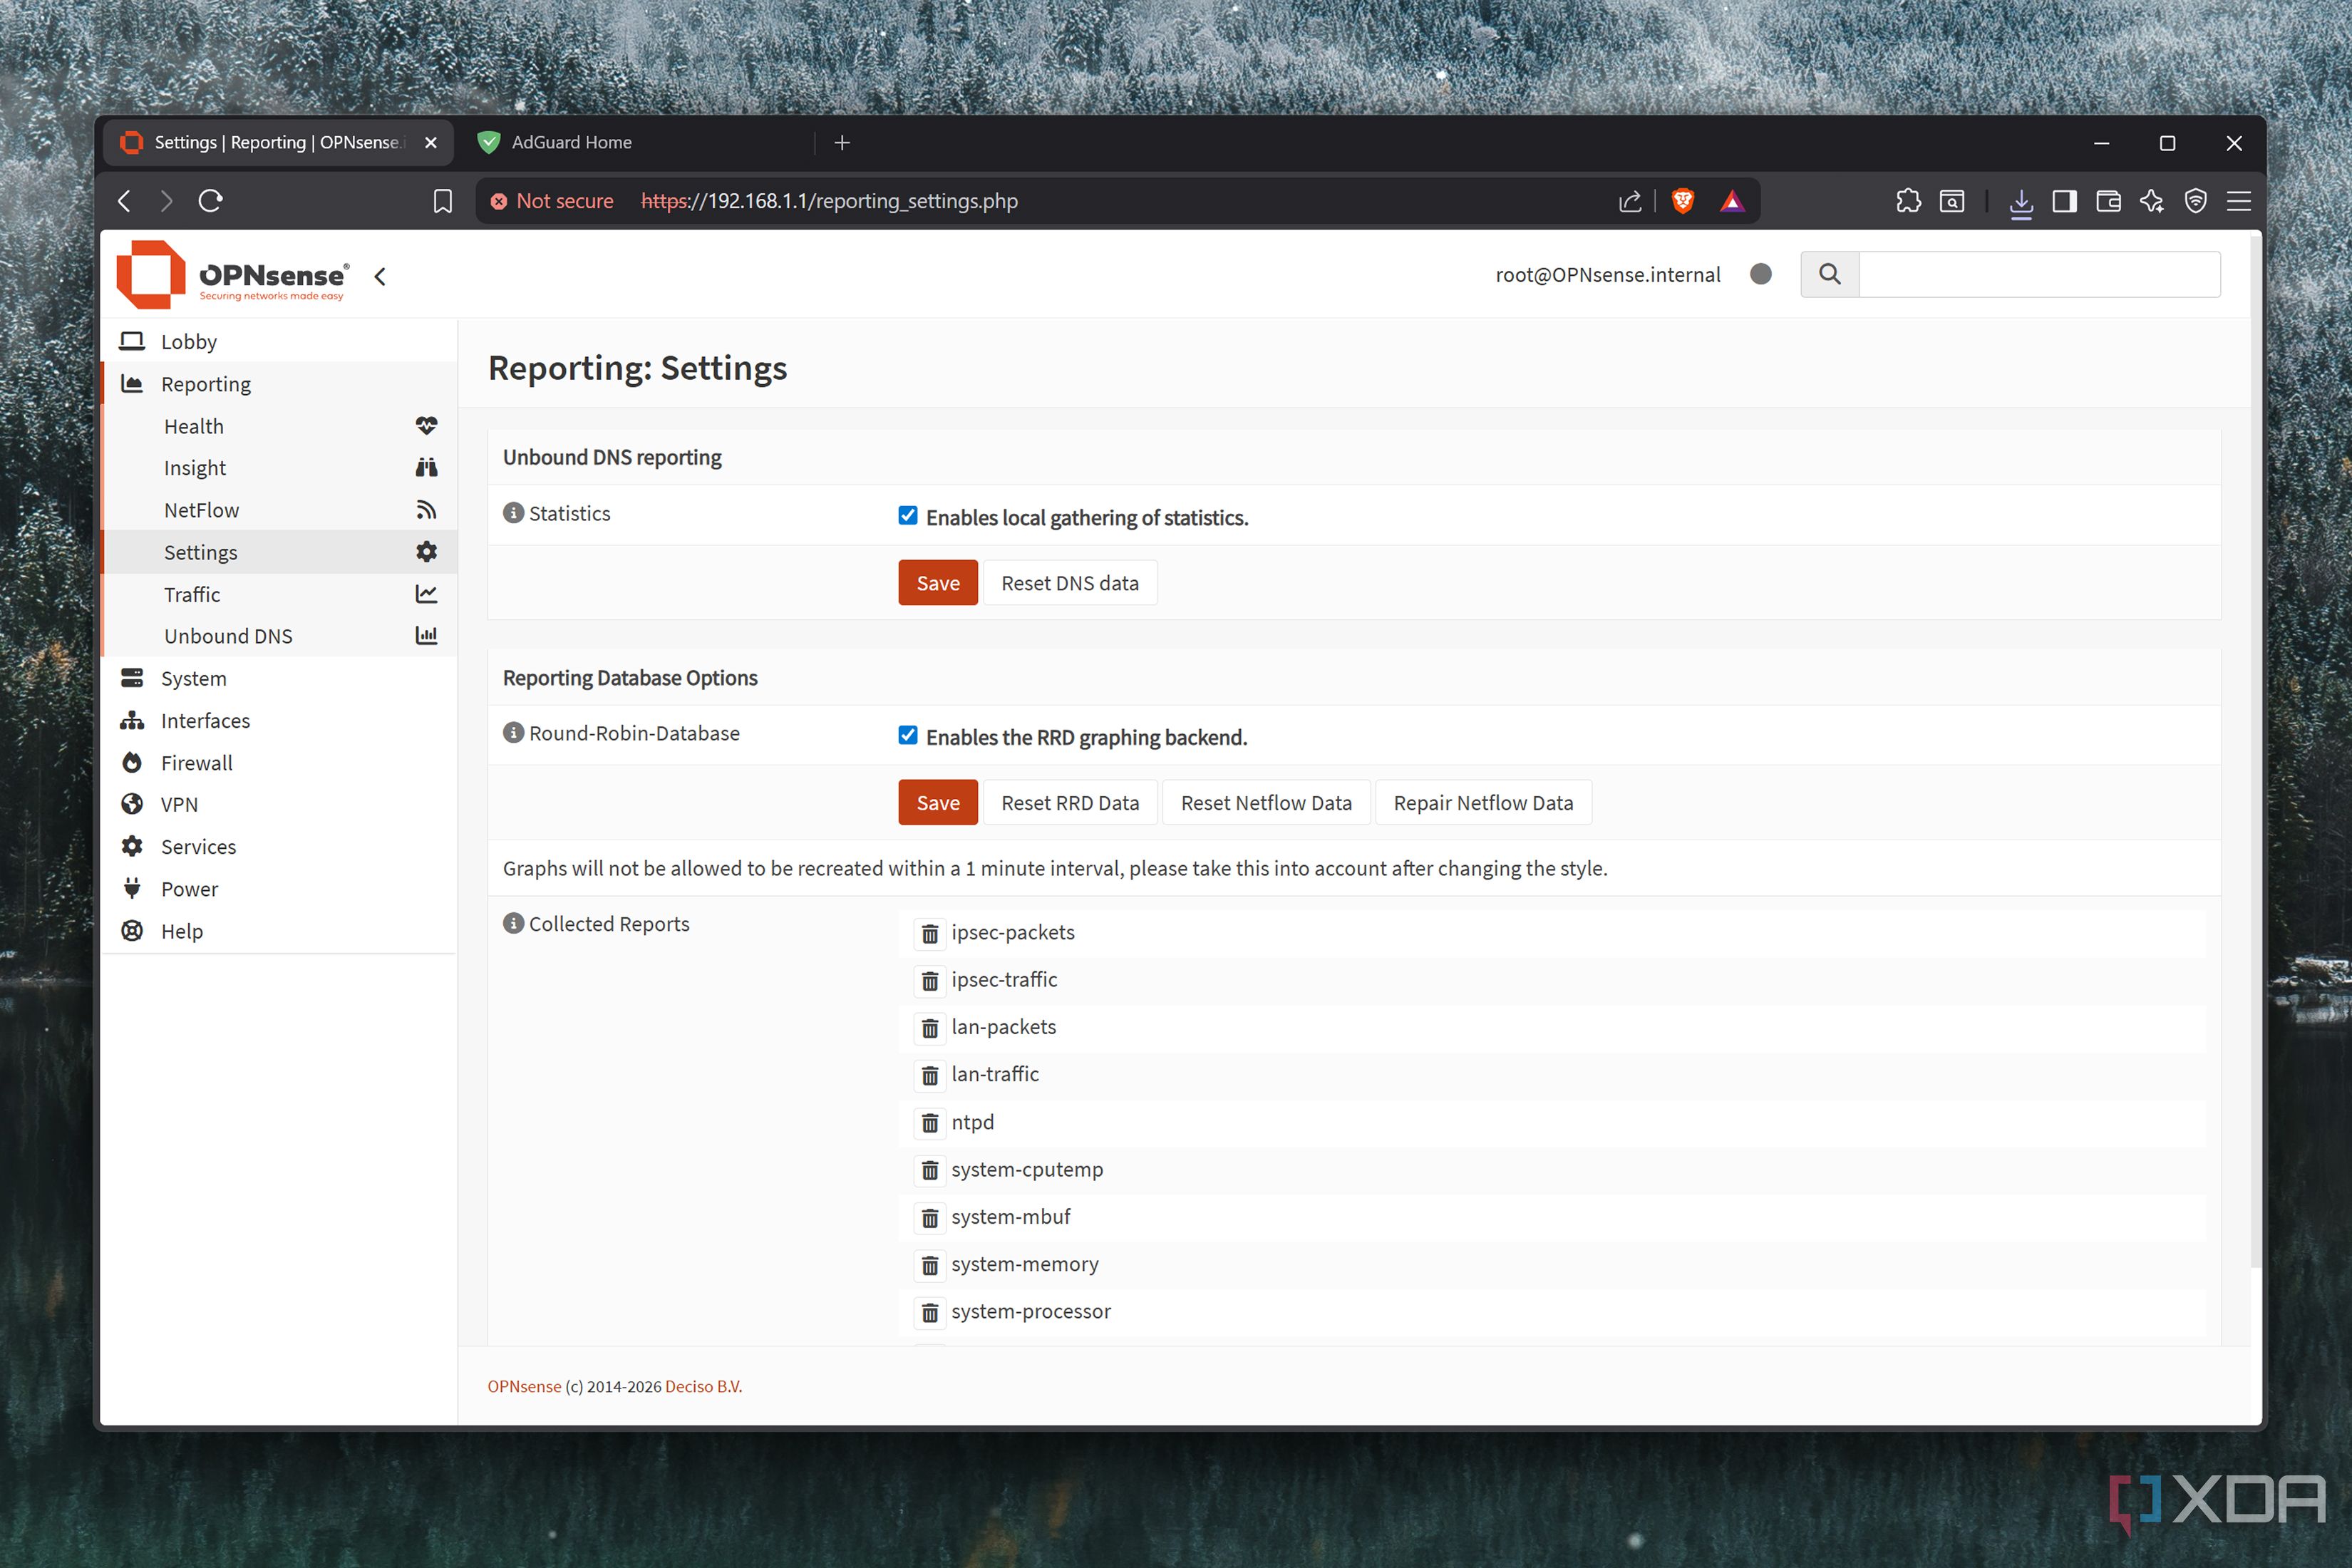The image size is (2352, 1568).
Task: Click trash icon beside system-memory
Action: tap(929, 1265)
